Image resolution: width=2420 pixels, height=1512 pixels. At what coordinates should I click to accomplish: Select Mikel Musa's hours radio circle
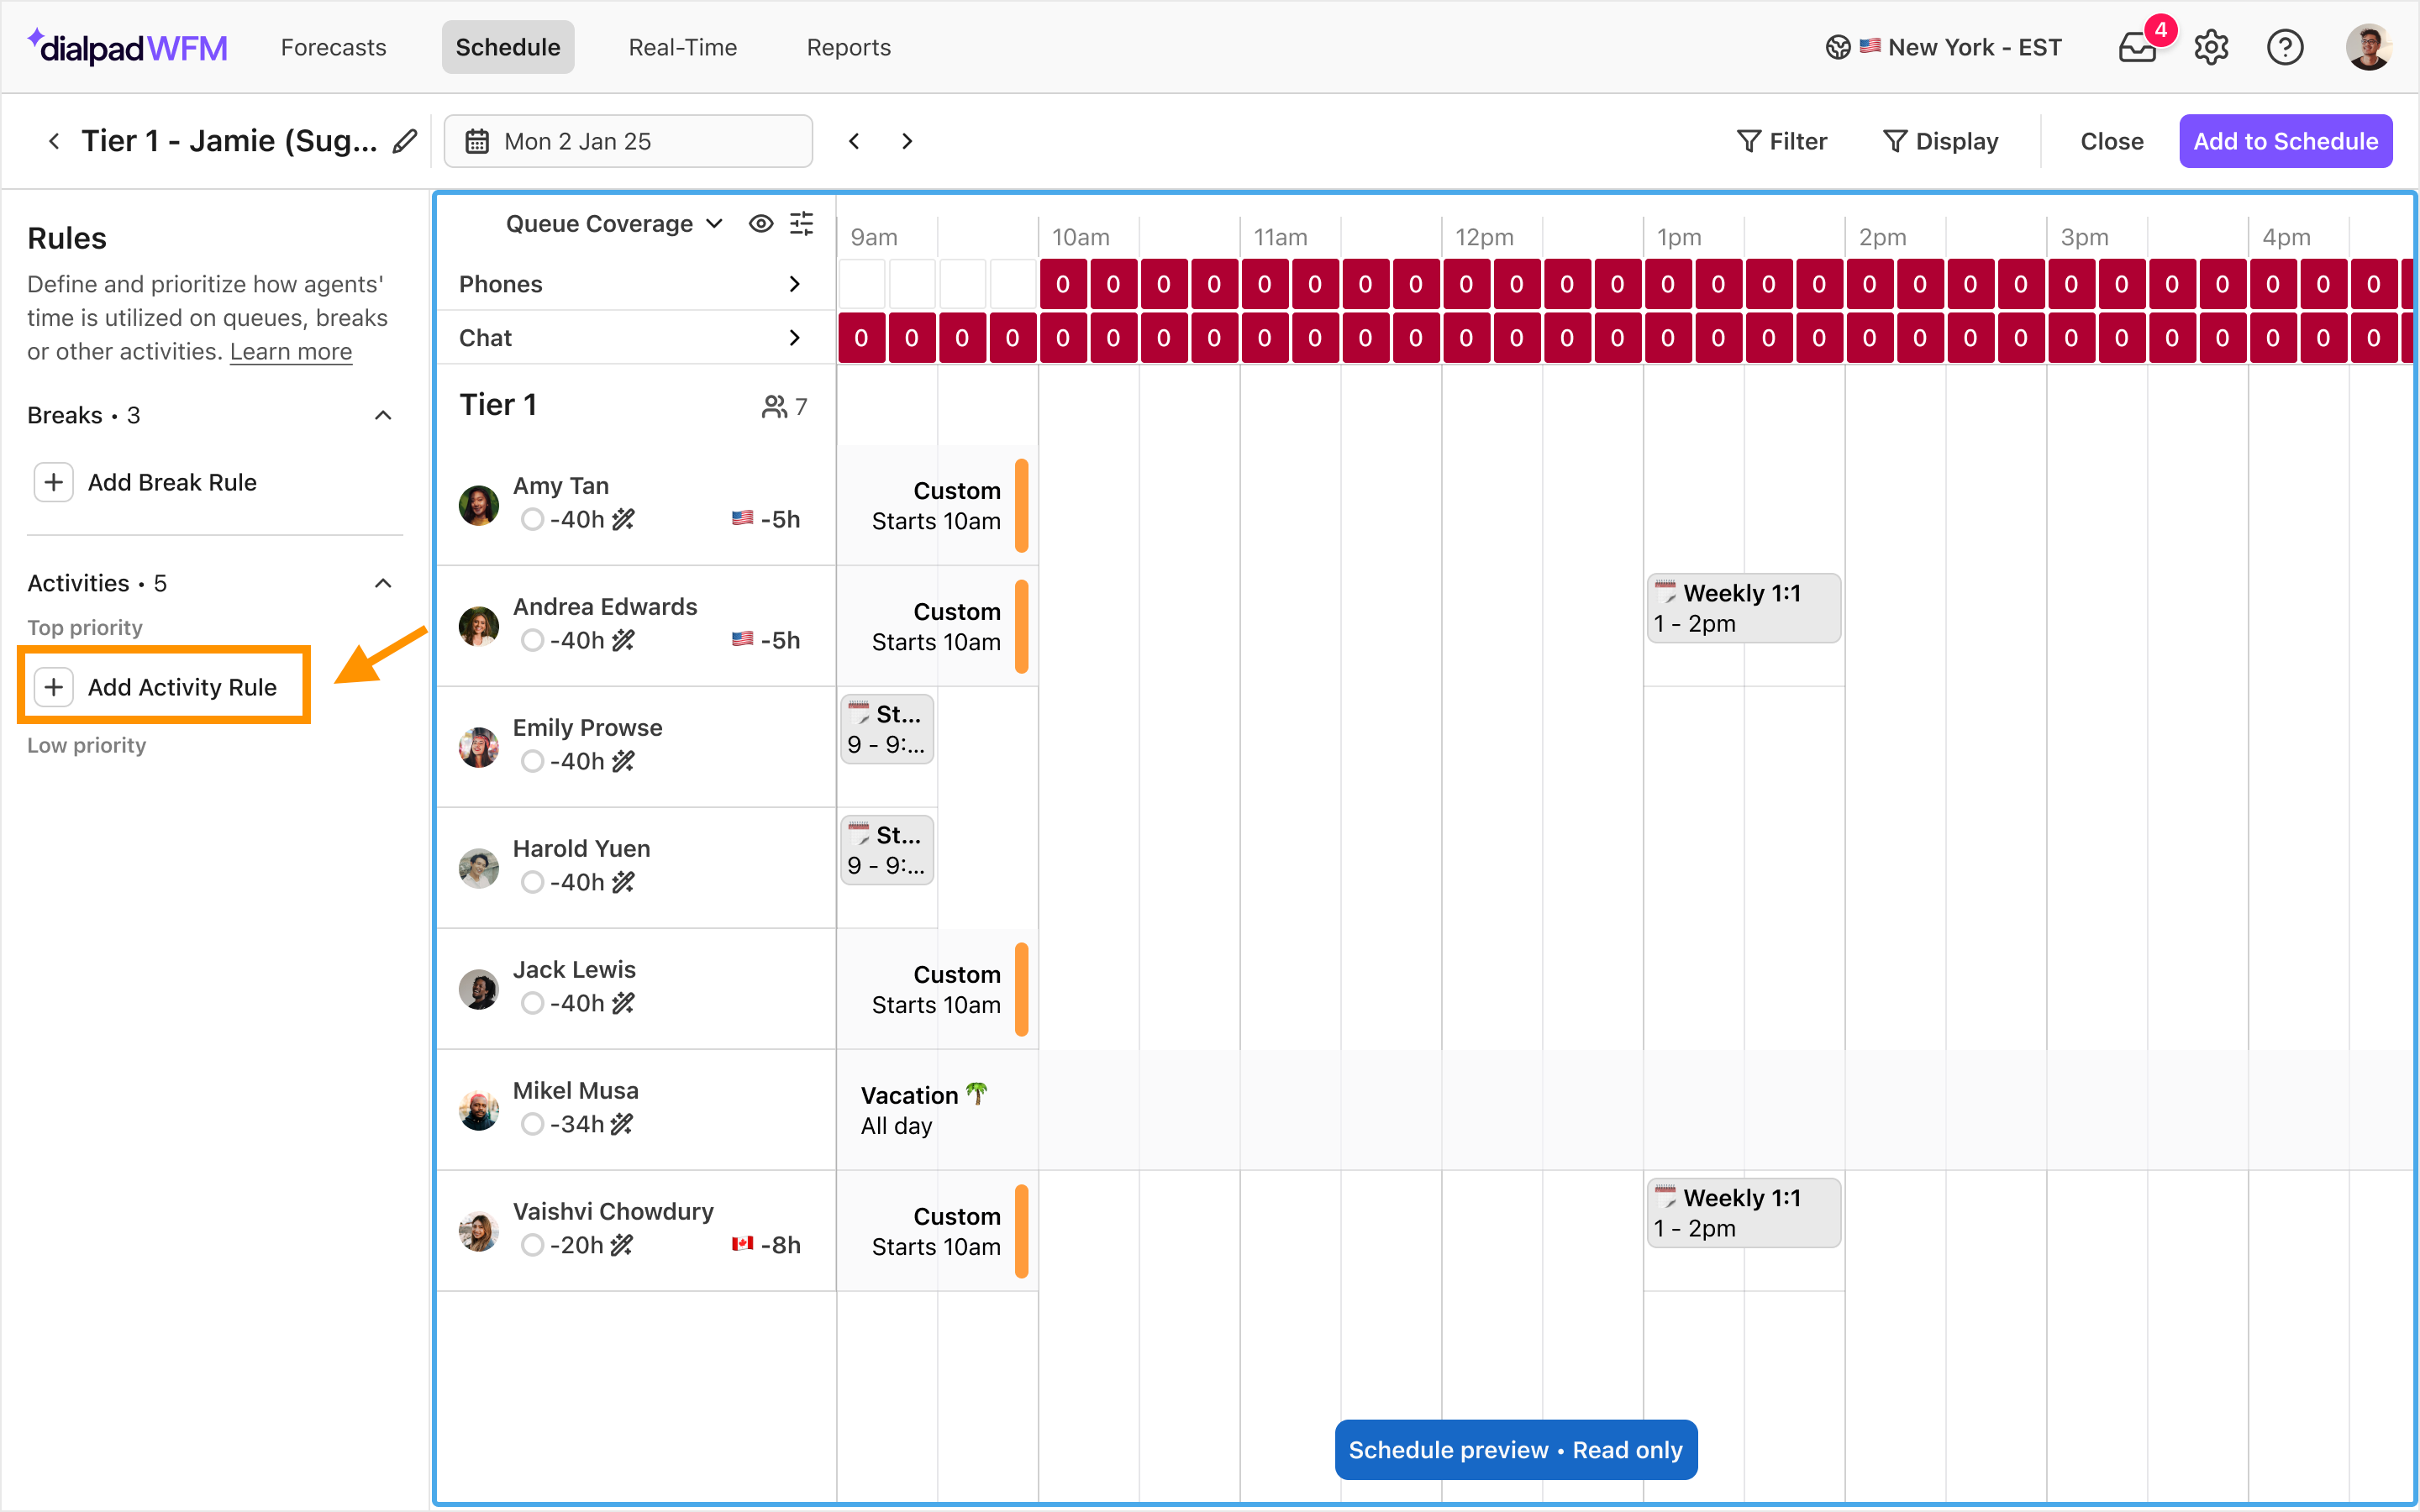532,1124
